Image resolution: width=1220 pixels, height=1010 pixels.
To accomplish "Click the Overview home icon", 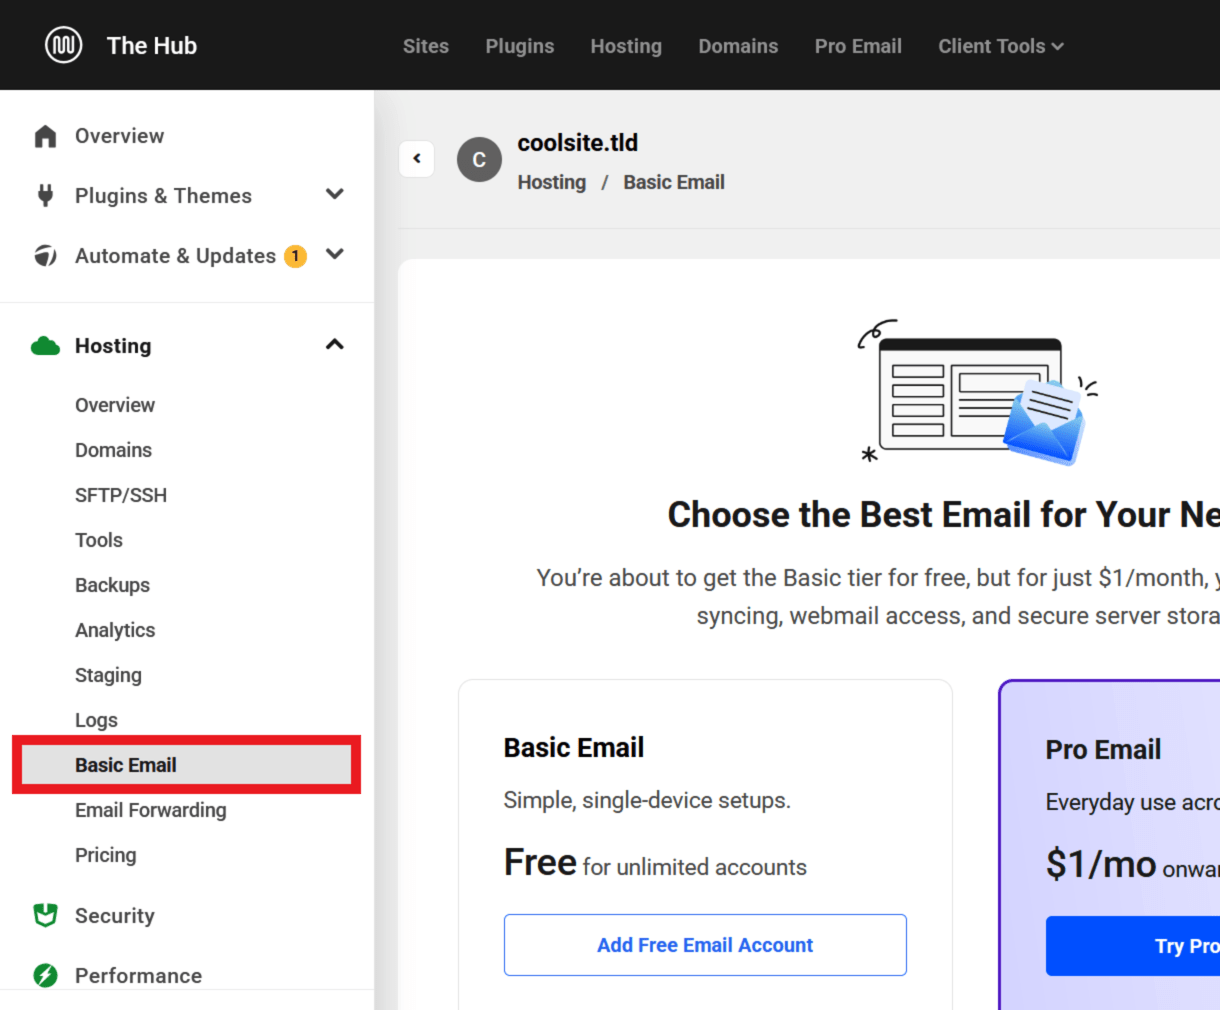I will (x=45, y=136).
